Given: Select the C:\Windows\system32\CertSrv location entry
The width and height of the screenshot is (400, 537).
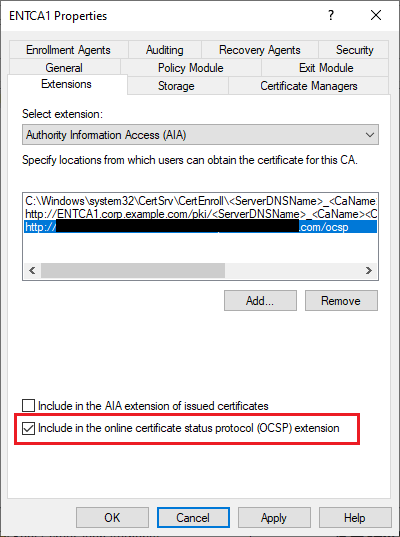Looking at the screenshot, I should click(x=200, y=200).
